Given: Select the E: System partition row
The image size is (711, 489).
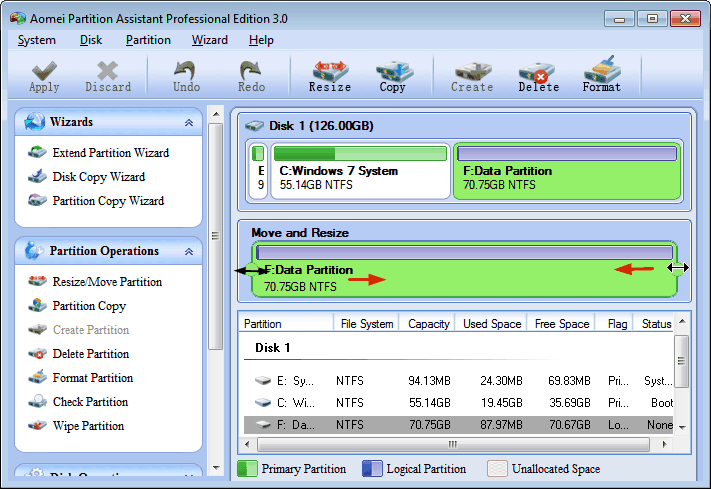Looking at the screenshot, I should pyautogui.click(x=458, y=381).
